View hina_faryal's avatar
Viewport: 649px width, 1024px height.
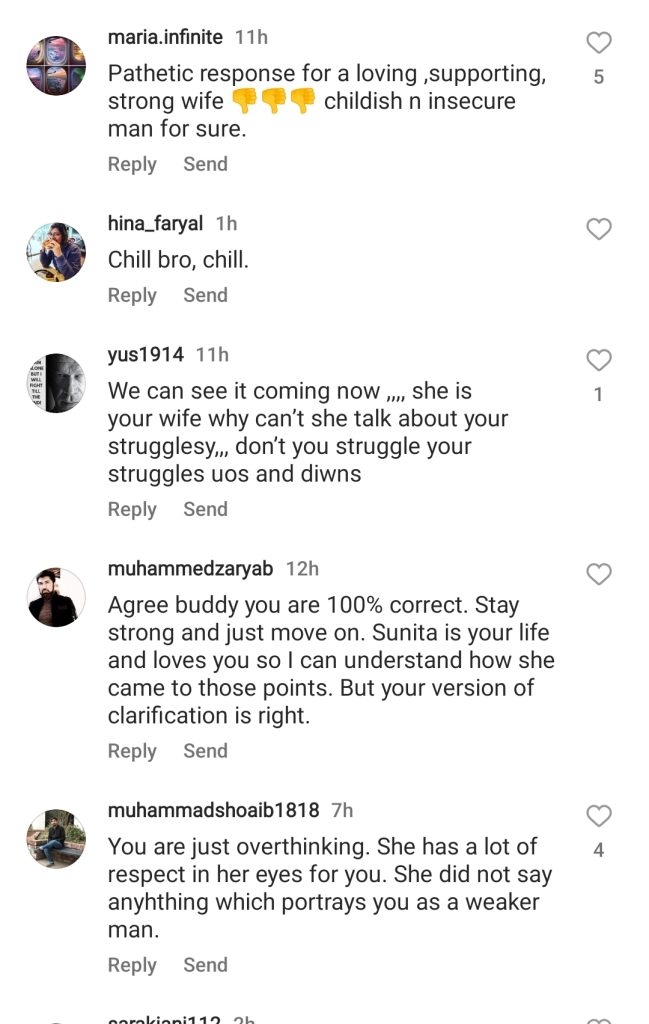pos(56,251)
